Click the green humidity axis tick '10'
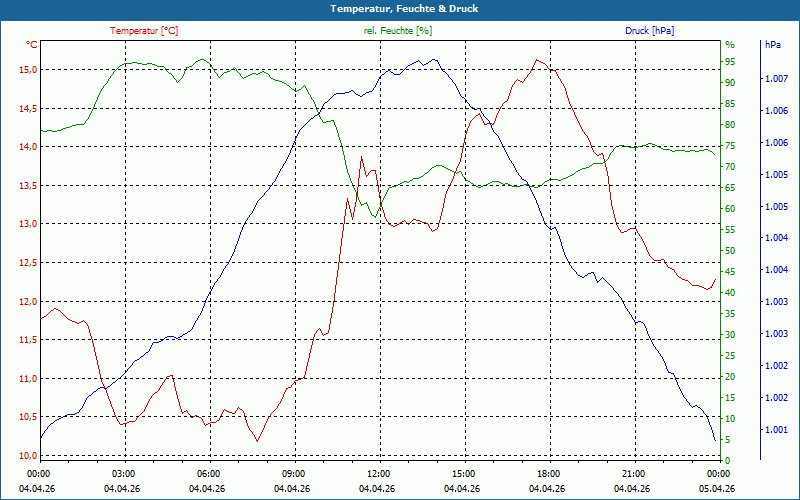The width and height of the screenshot is (800, 500). pyautogui.click(x=730, y=418)
